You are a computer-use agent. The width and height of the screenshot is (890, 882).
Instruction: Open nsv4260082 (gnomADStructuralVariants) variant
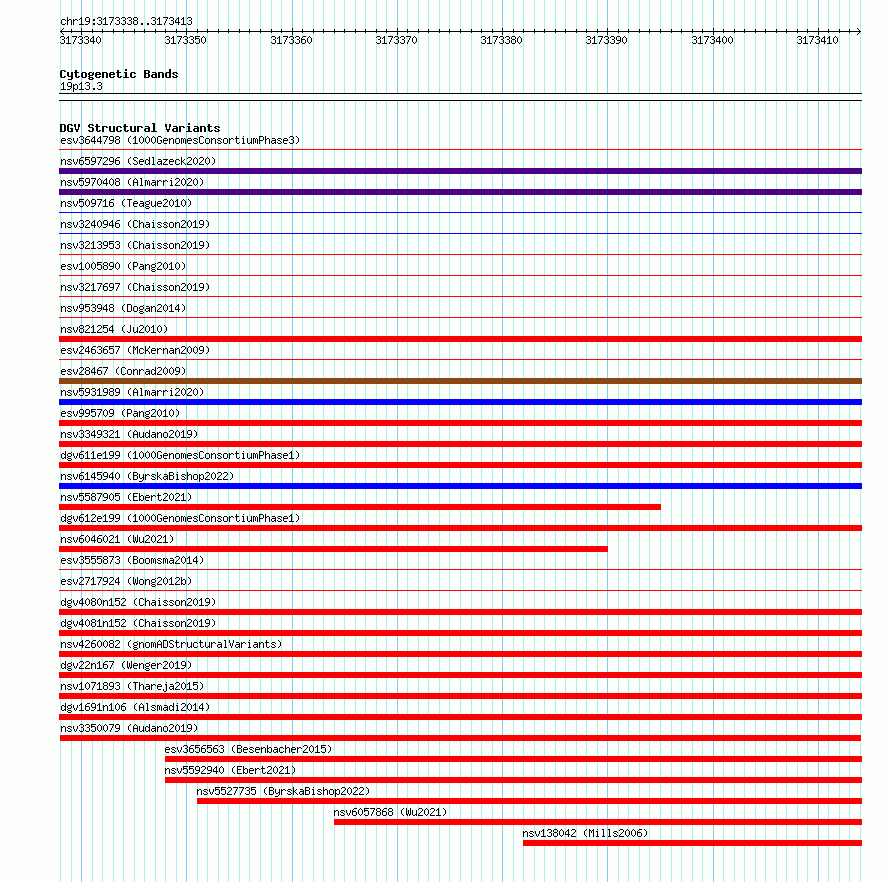click(171, 644)
